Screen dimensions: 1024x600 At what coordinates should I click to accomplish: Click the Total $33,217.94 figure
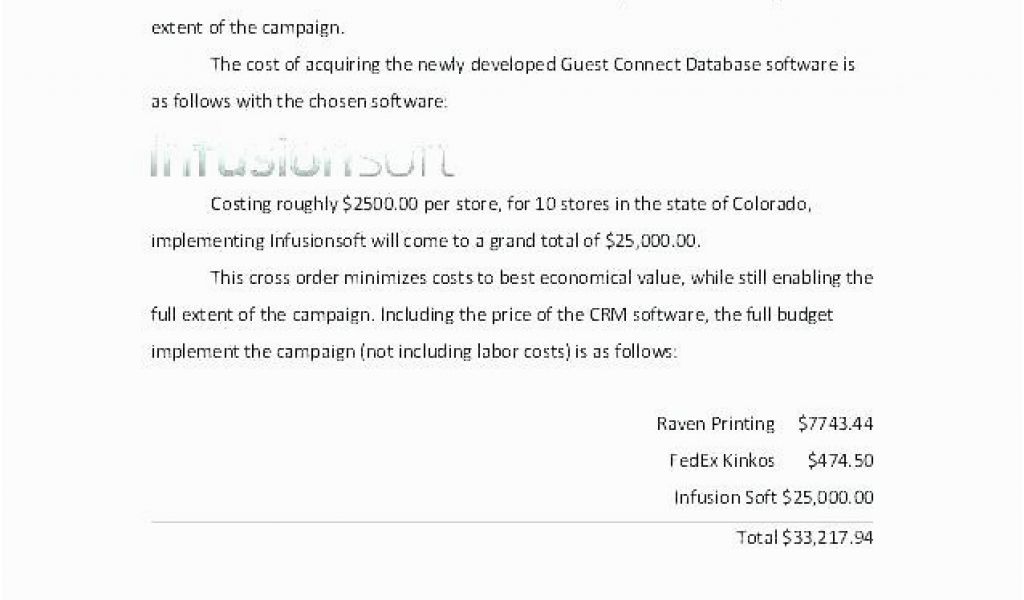coord(827,537)
